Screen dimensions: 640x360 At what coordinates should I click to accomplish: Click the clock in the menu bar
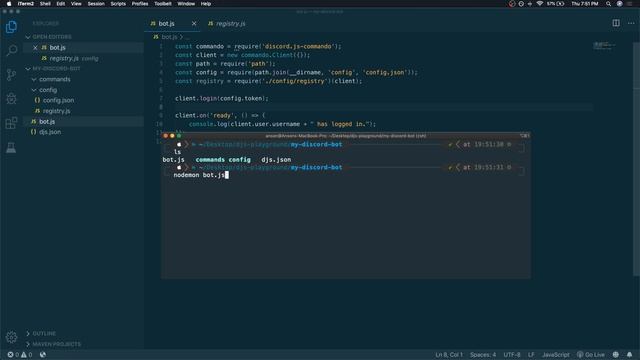click(584, 4)
